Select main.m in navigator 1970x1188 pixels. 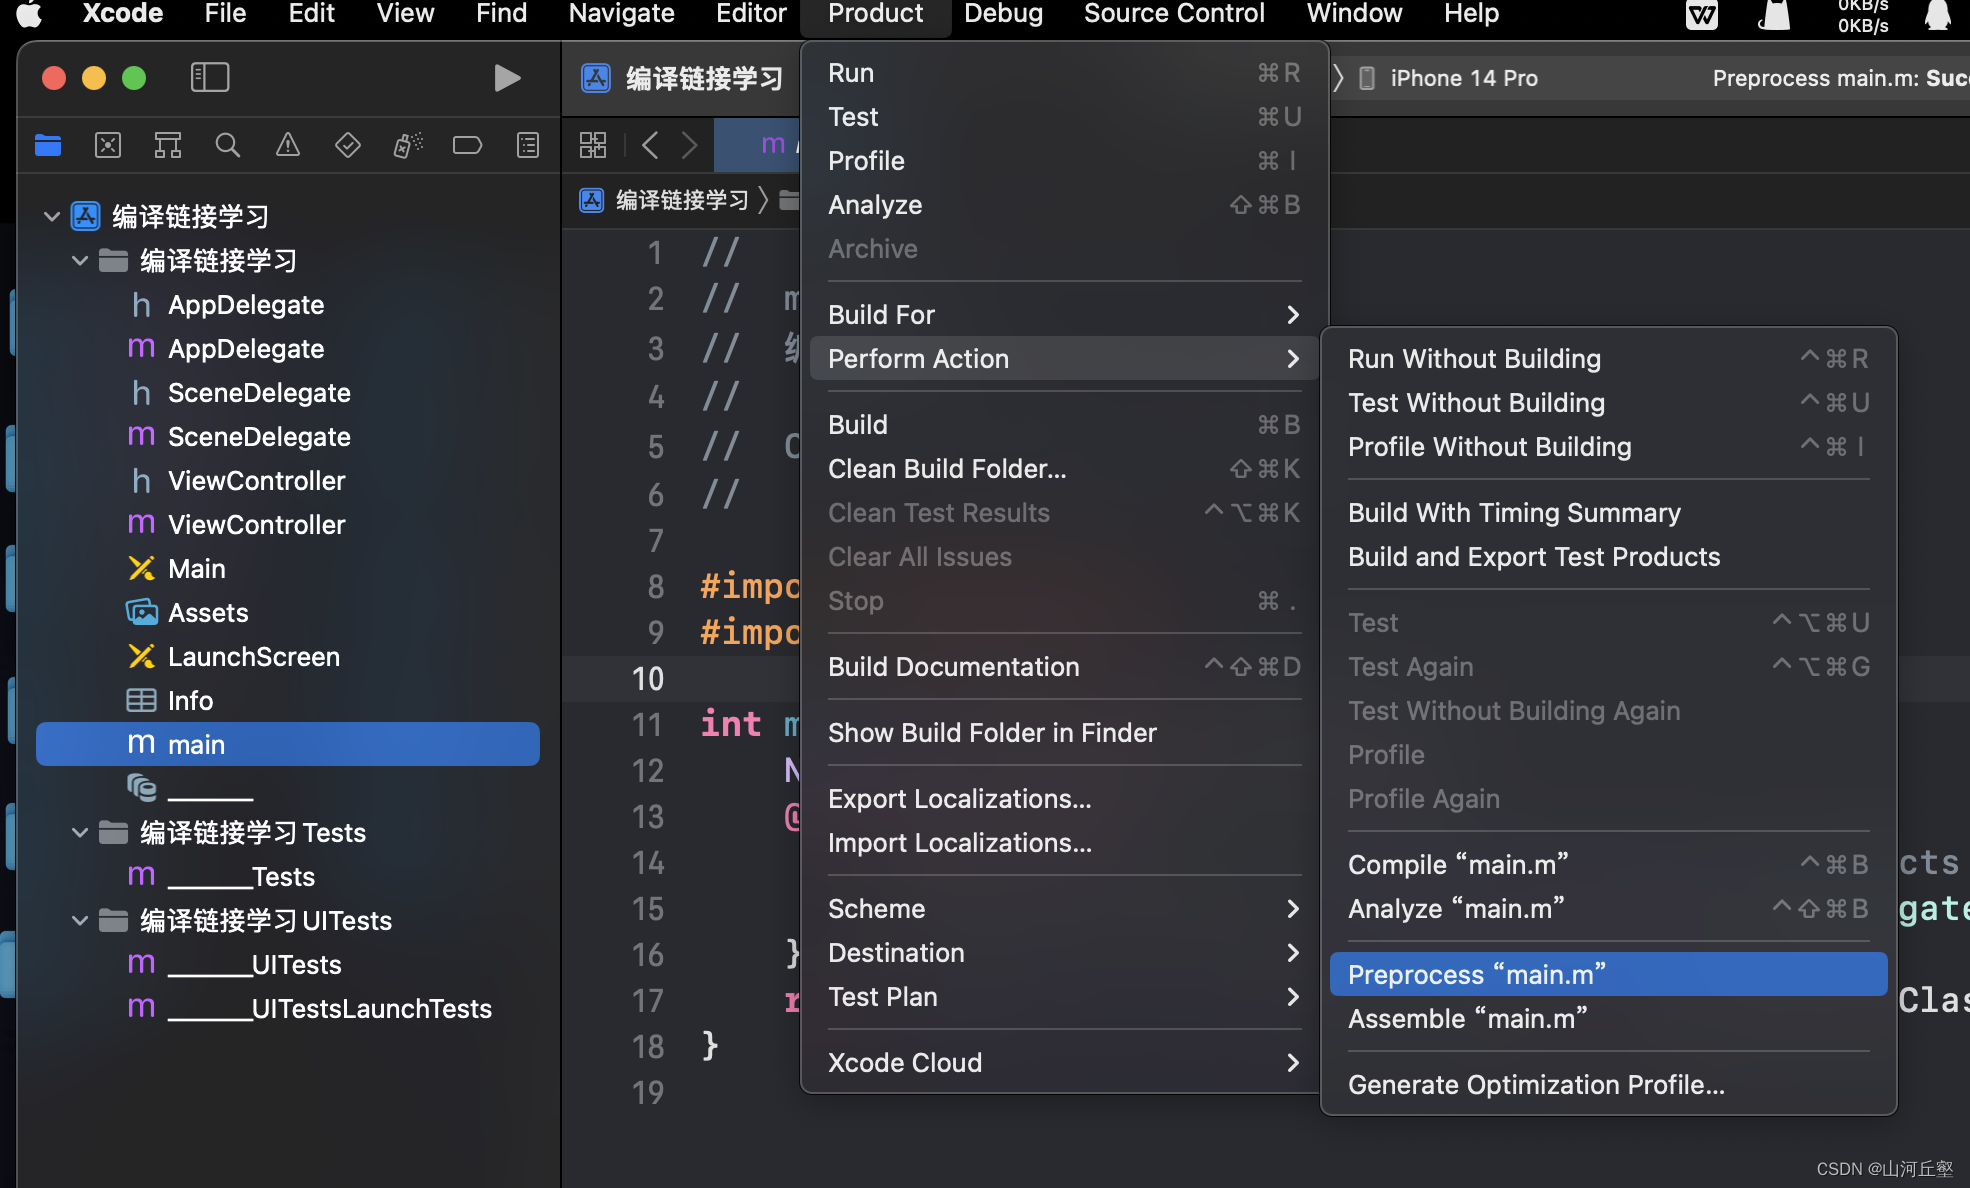point(288,744)
